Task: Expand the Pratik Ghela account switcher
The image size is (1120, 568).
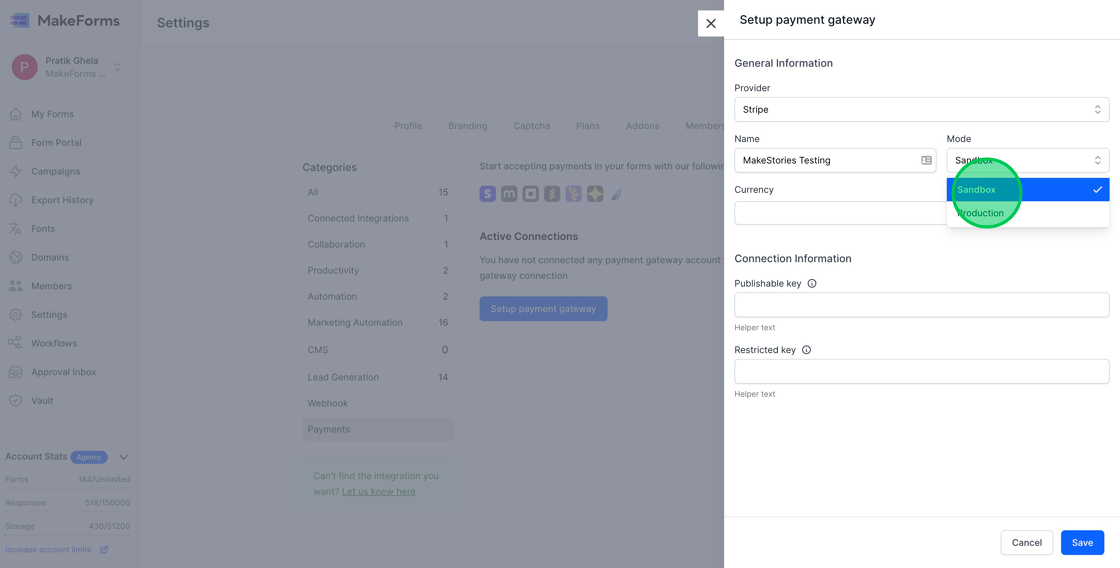Action: (117, 67)
